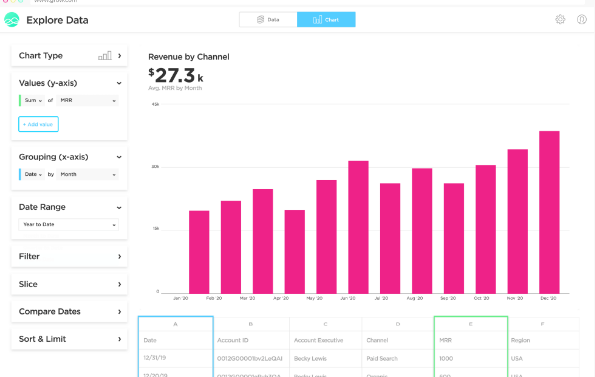The image size is (595, 377).
Task: Open the MRR field dropdown
Action: click(x=87, y=101)
